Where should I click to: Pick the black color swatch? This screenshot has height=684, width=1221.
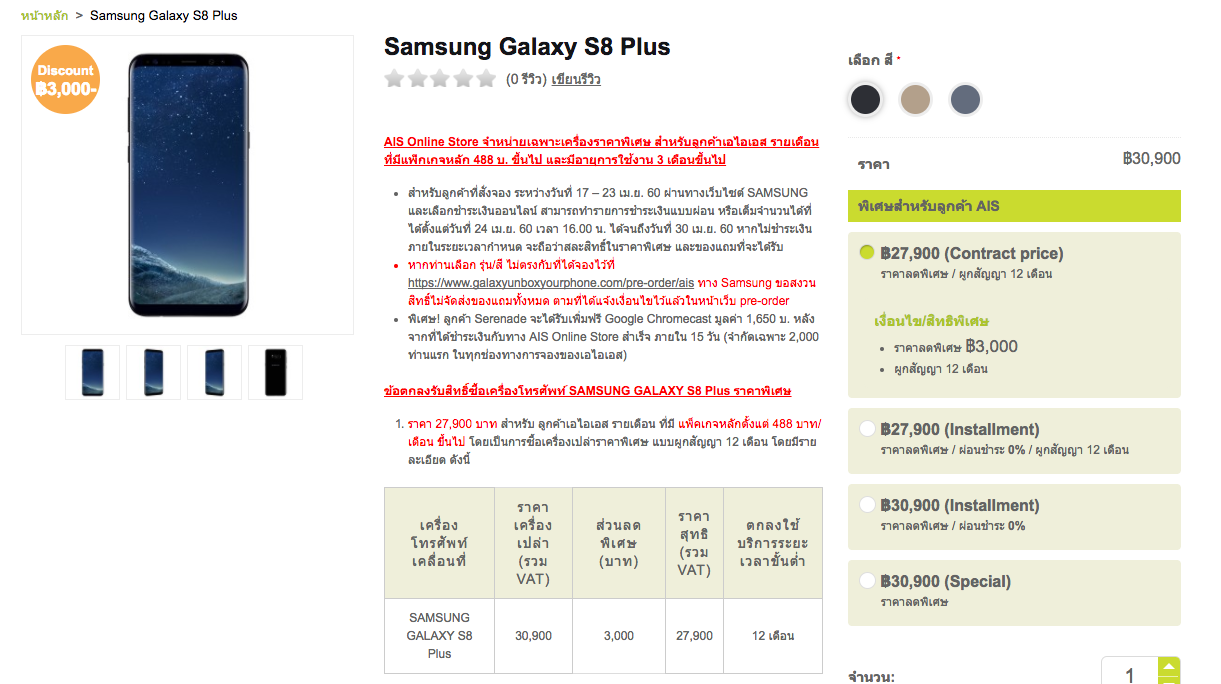click(866, 99)
